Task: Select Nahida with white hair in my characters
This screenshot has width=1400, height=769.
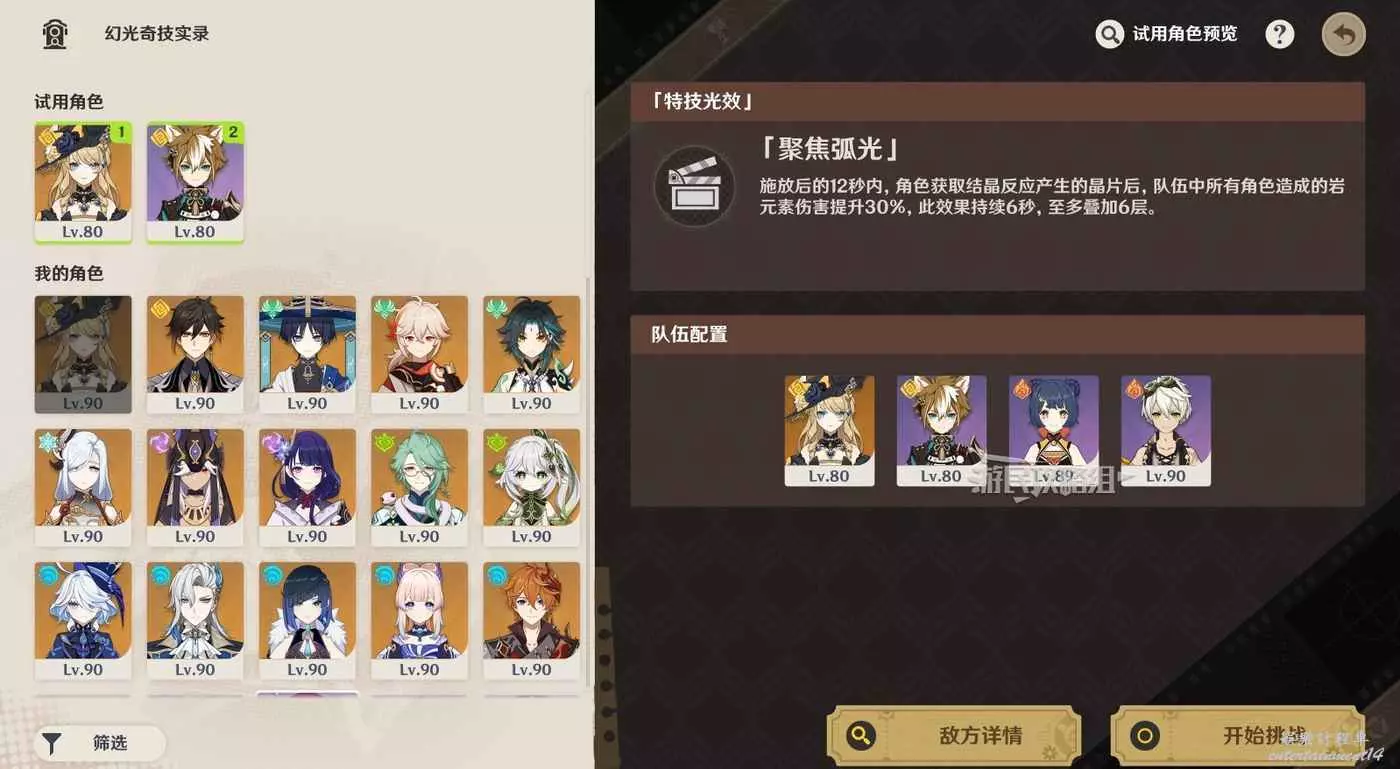Action: point(531,487)
